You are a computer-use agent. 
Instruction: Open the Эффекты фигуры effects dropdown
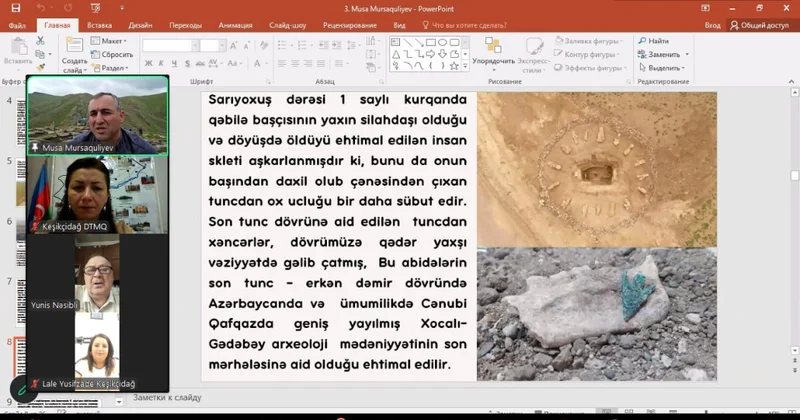tap(590, 67)
